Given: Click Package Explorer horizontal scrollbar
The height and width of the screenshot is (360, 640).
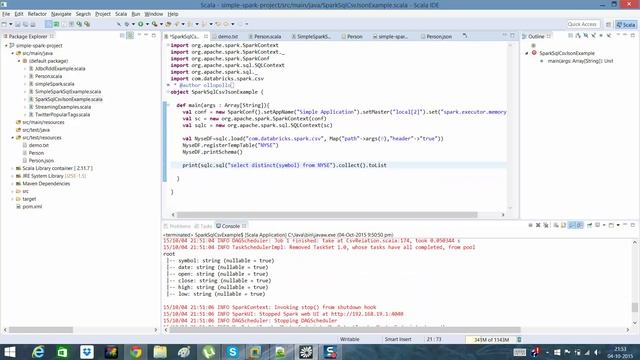Looking at the screenshot, I should (x=41, y=330).
